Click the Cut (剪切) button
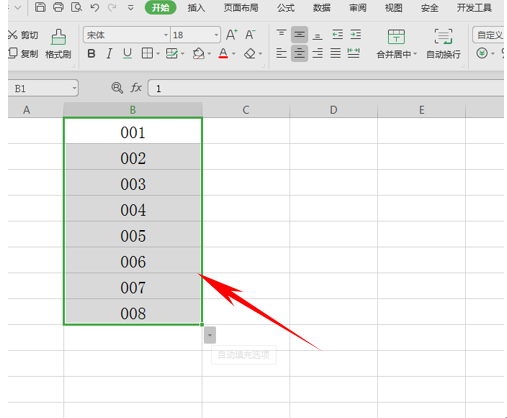The width and height of the screenshot is (507, 418). 23,35
